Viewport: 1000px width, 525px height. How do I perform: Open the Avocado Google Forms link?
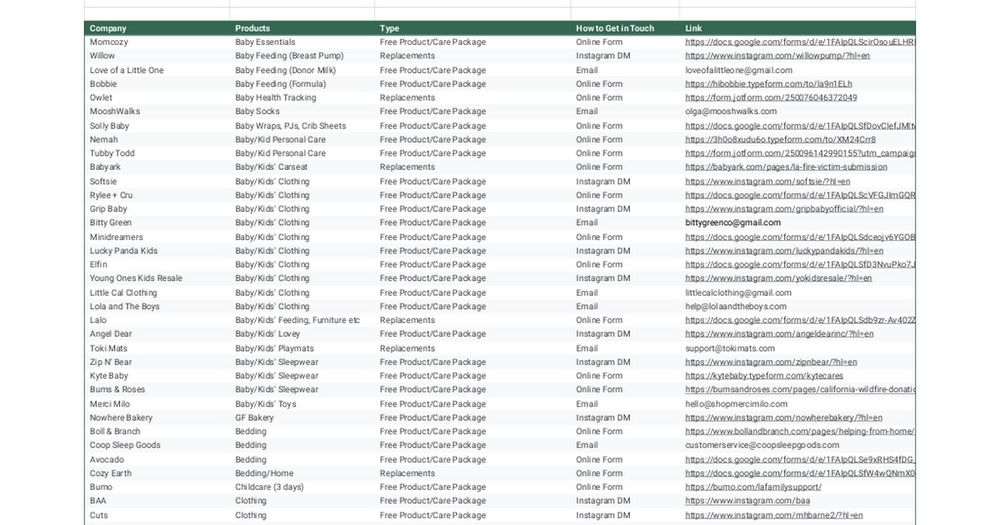(x=800, y=460)
